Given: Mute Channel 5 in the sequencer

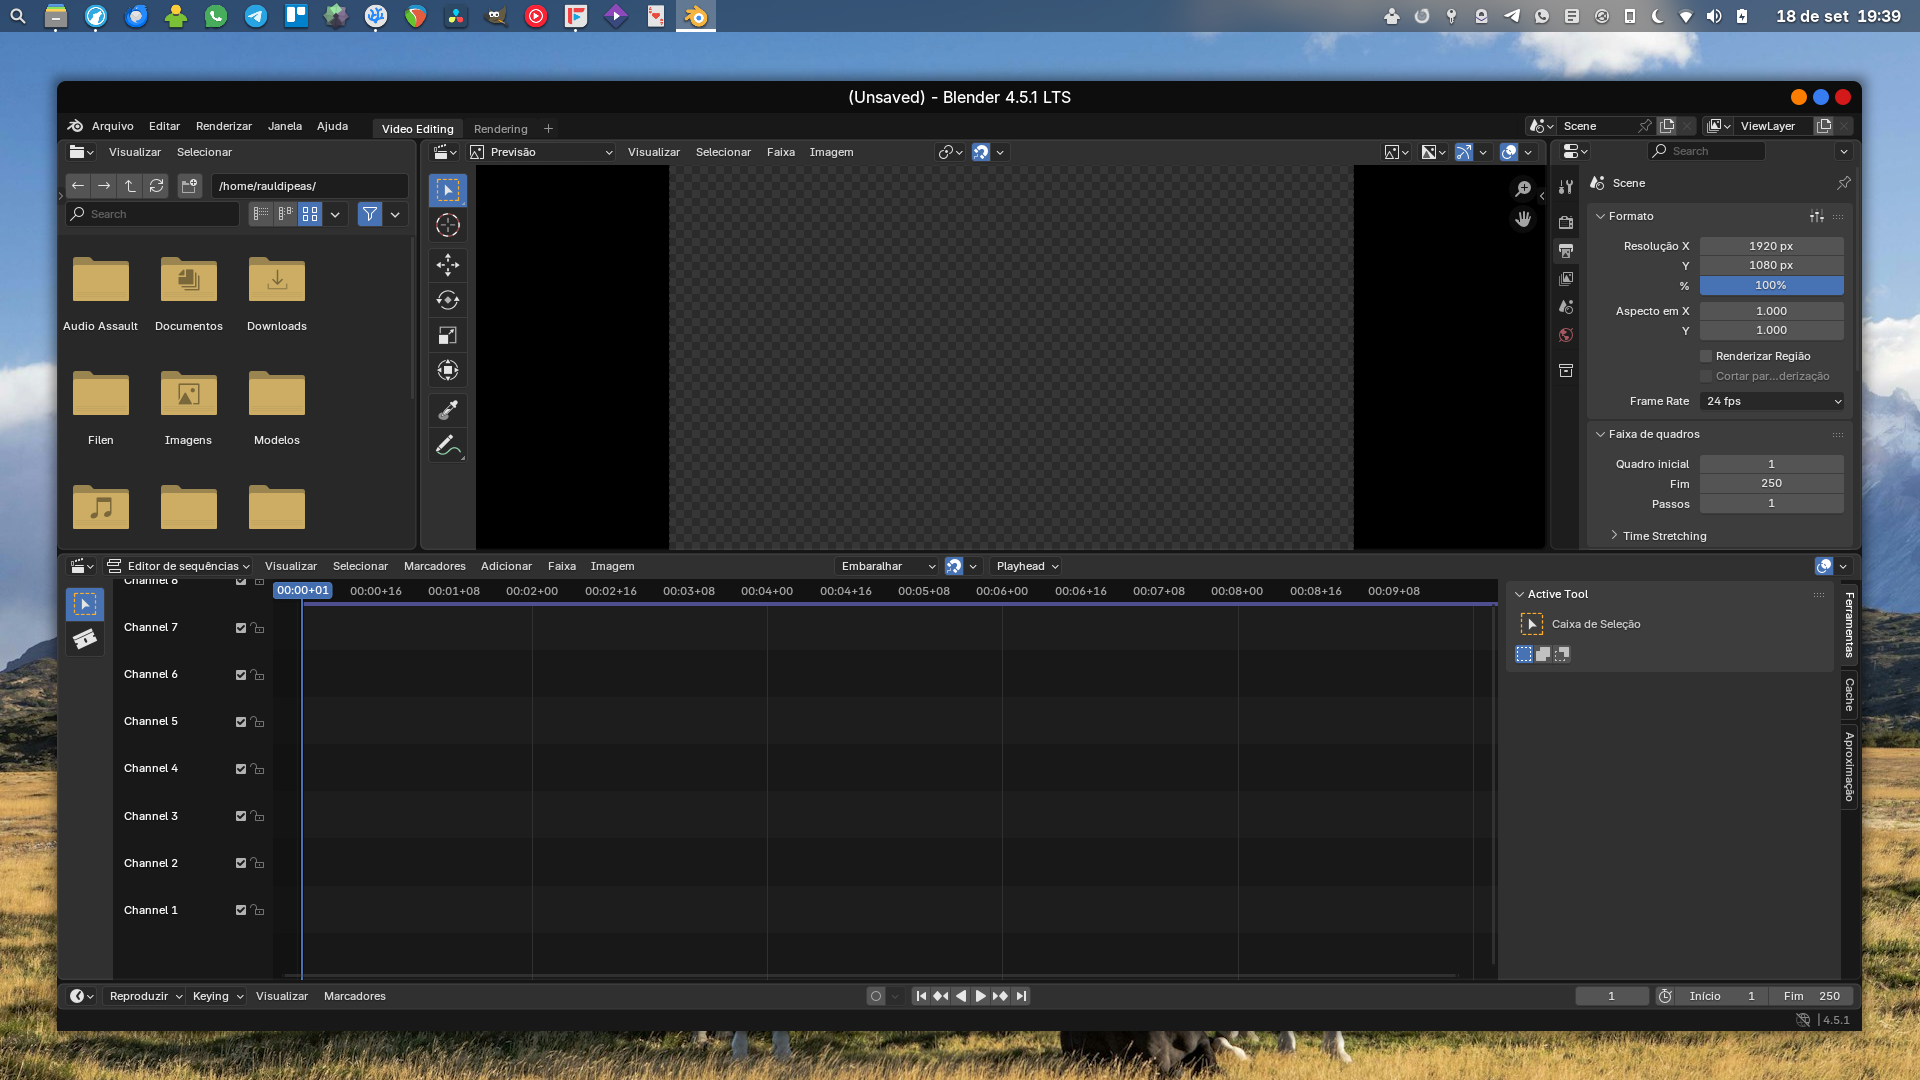Looking at the screenshot, I should [240, 721].
